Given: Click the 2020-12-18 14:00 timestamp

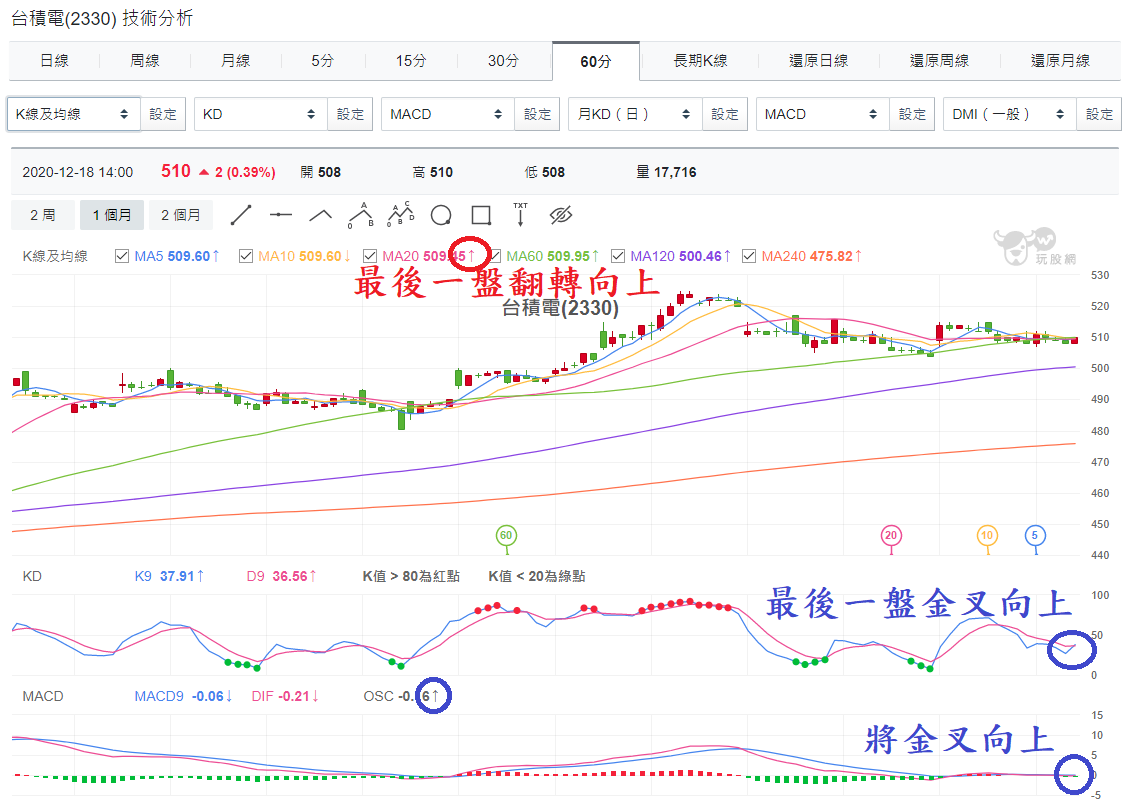Looking at the screenshot, I should click(78, 173).
